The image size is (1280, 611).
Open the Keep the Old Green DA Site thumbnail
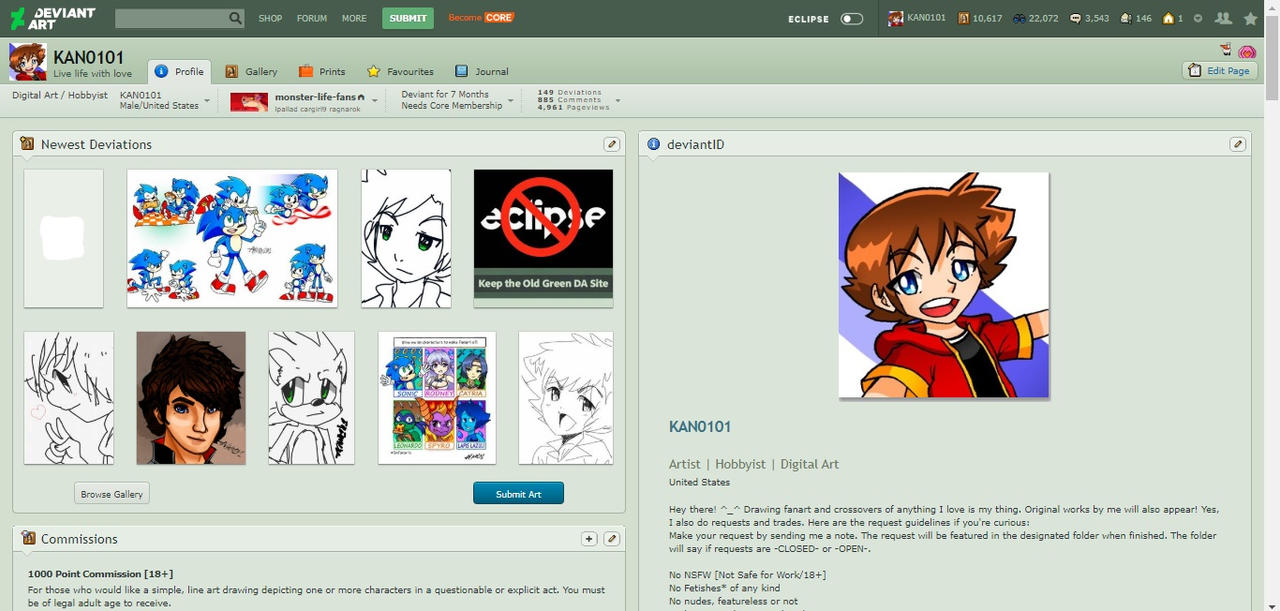(543, 238)
